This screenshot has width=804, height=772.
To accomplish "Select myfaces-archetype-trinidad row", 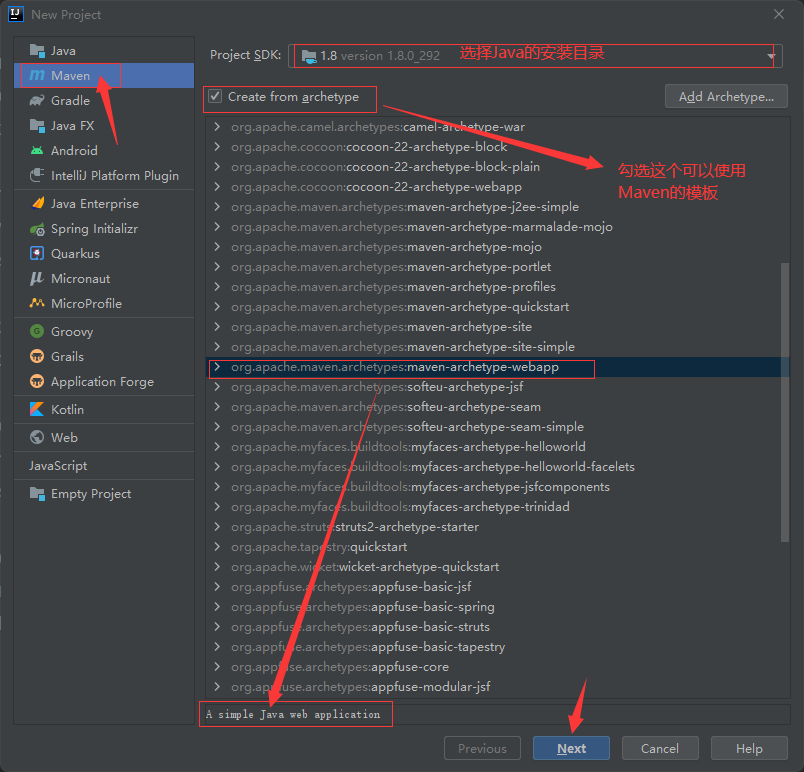I will [x=497, y=506].
